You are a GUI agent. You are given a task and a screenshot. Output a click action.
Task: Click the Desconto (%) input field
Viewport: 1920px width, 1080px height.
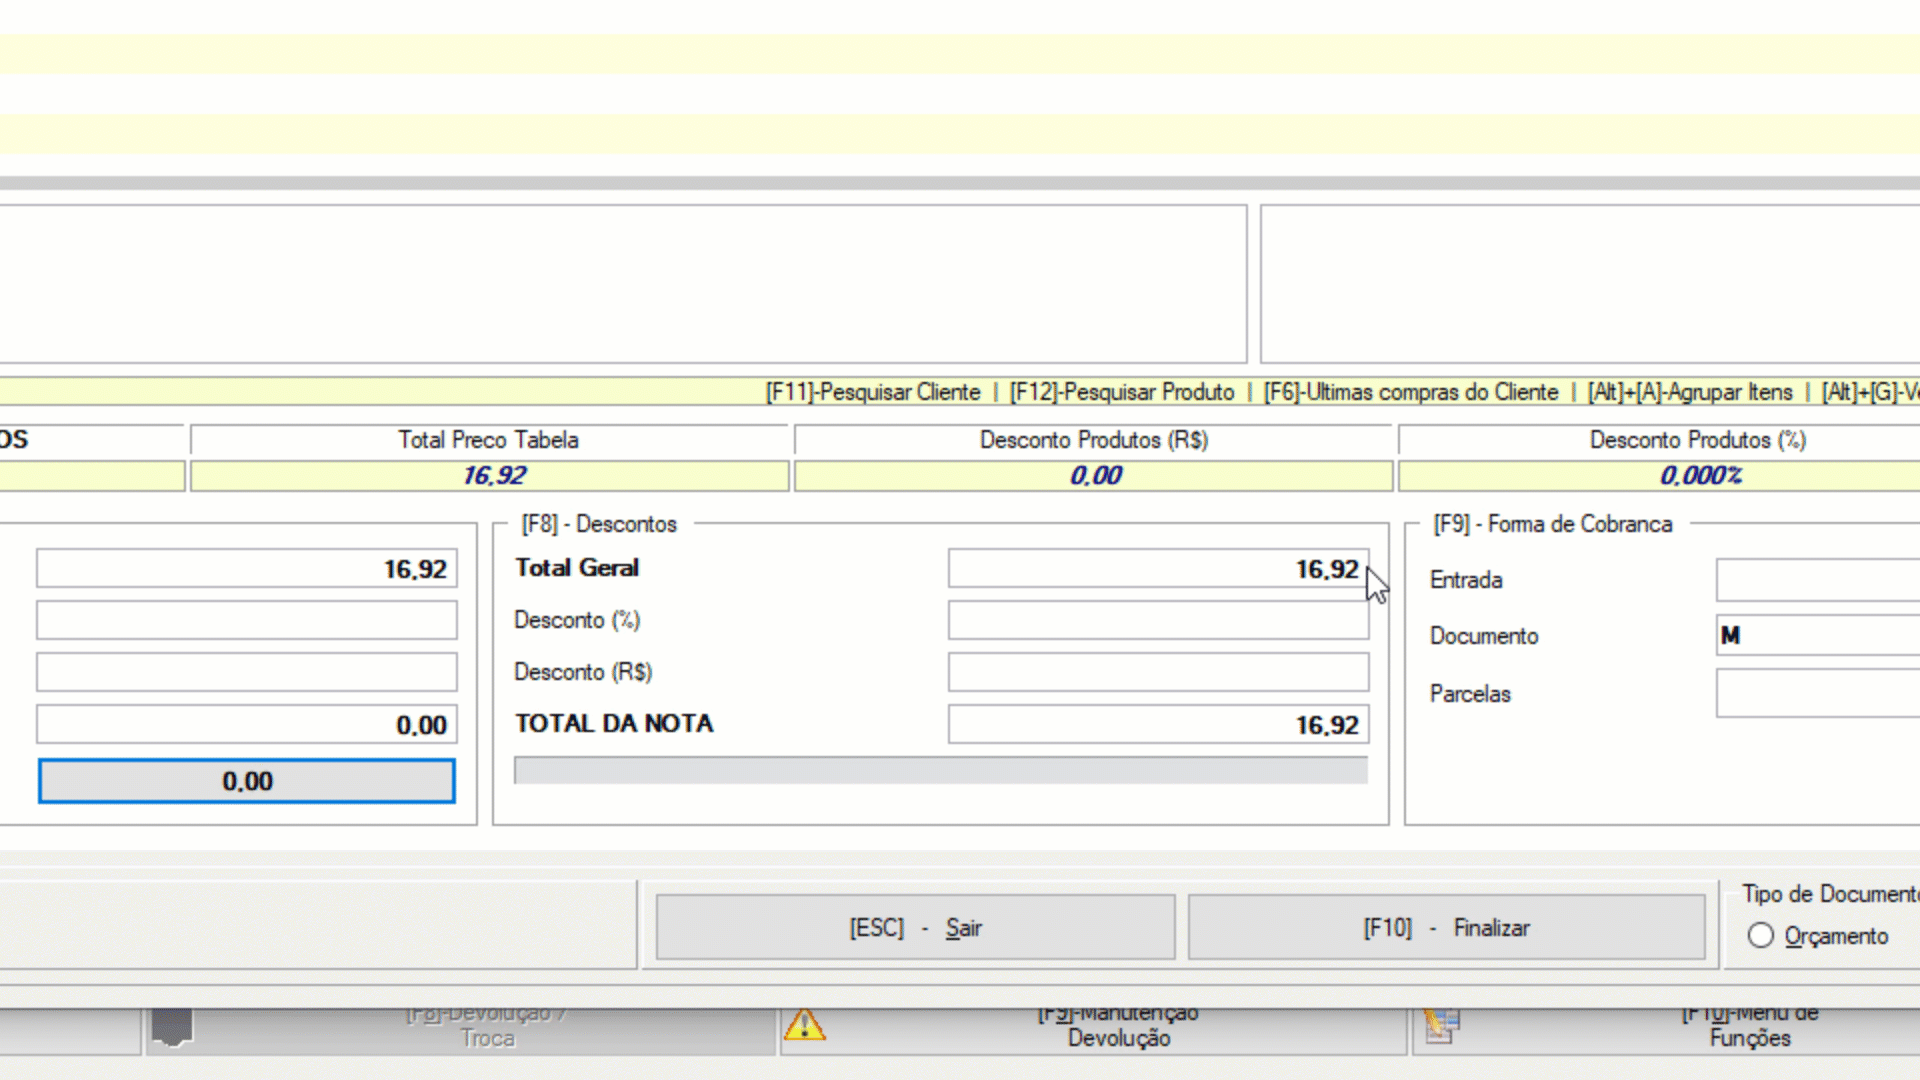click(x=1158, y=620)
